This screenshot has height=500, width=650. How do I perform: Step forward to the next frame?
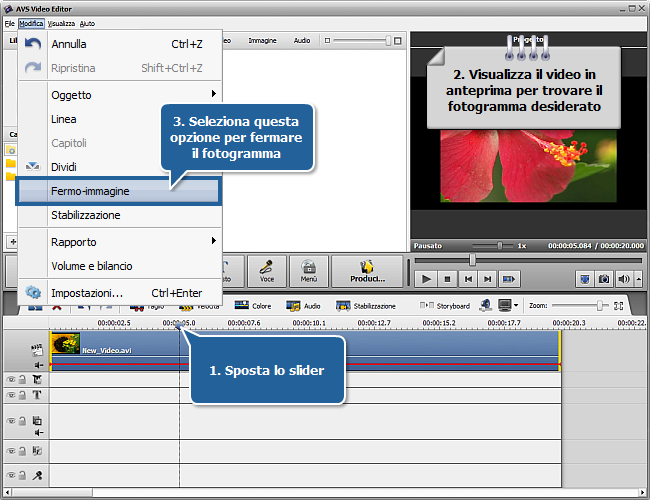(x=488, y=279)
